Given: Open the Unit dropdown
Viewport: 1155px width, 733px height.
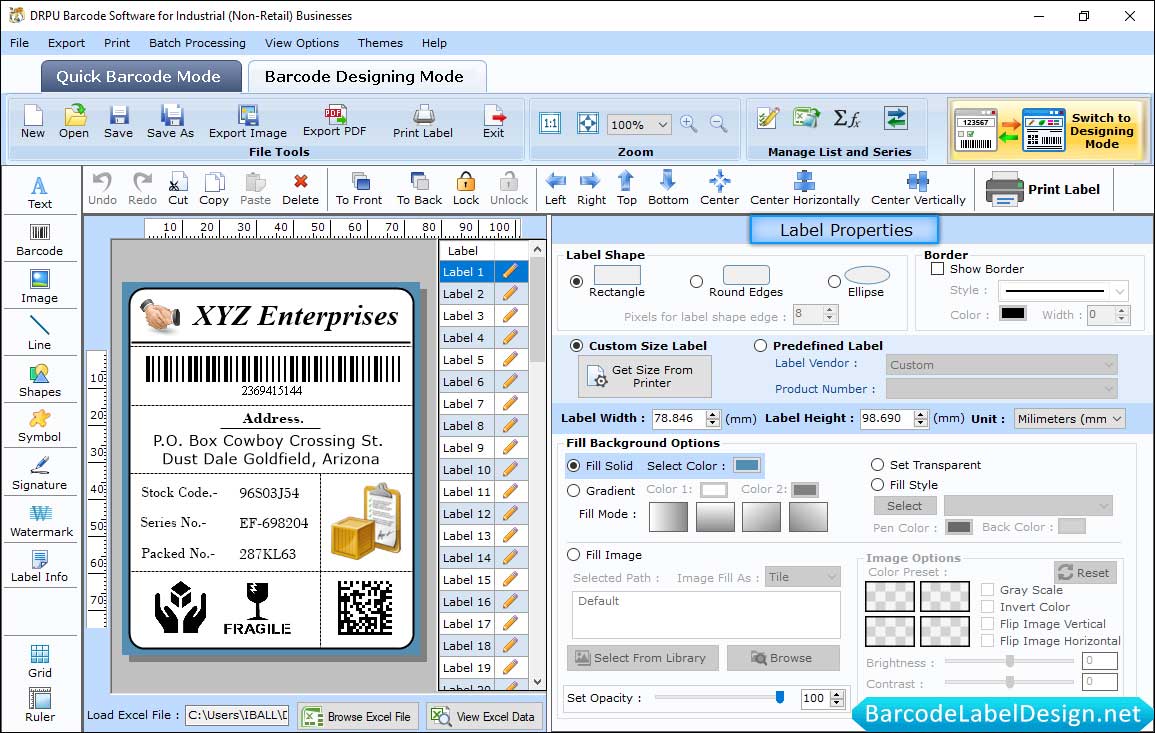Looking at the screenshot, I should 1070,418.
